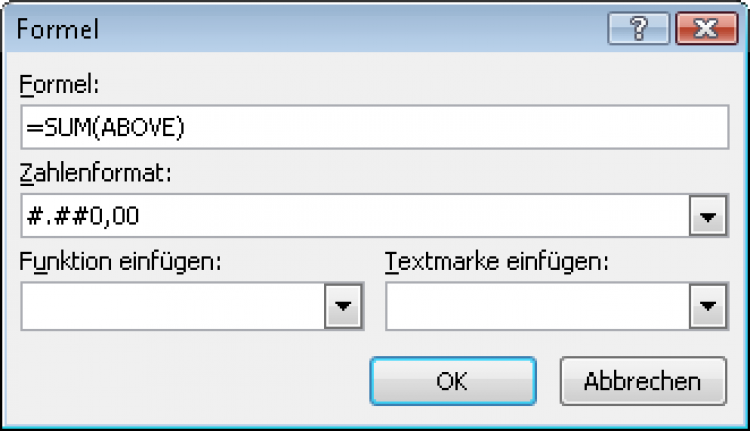The image size is (750, 431).
Task: Expand the Textmarke einfügen dropdown arrow
Action: tap(708, 307)
